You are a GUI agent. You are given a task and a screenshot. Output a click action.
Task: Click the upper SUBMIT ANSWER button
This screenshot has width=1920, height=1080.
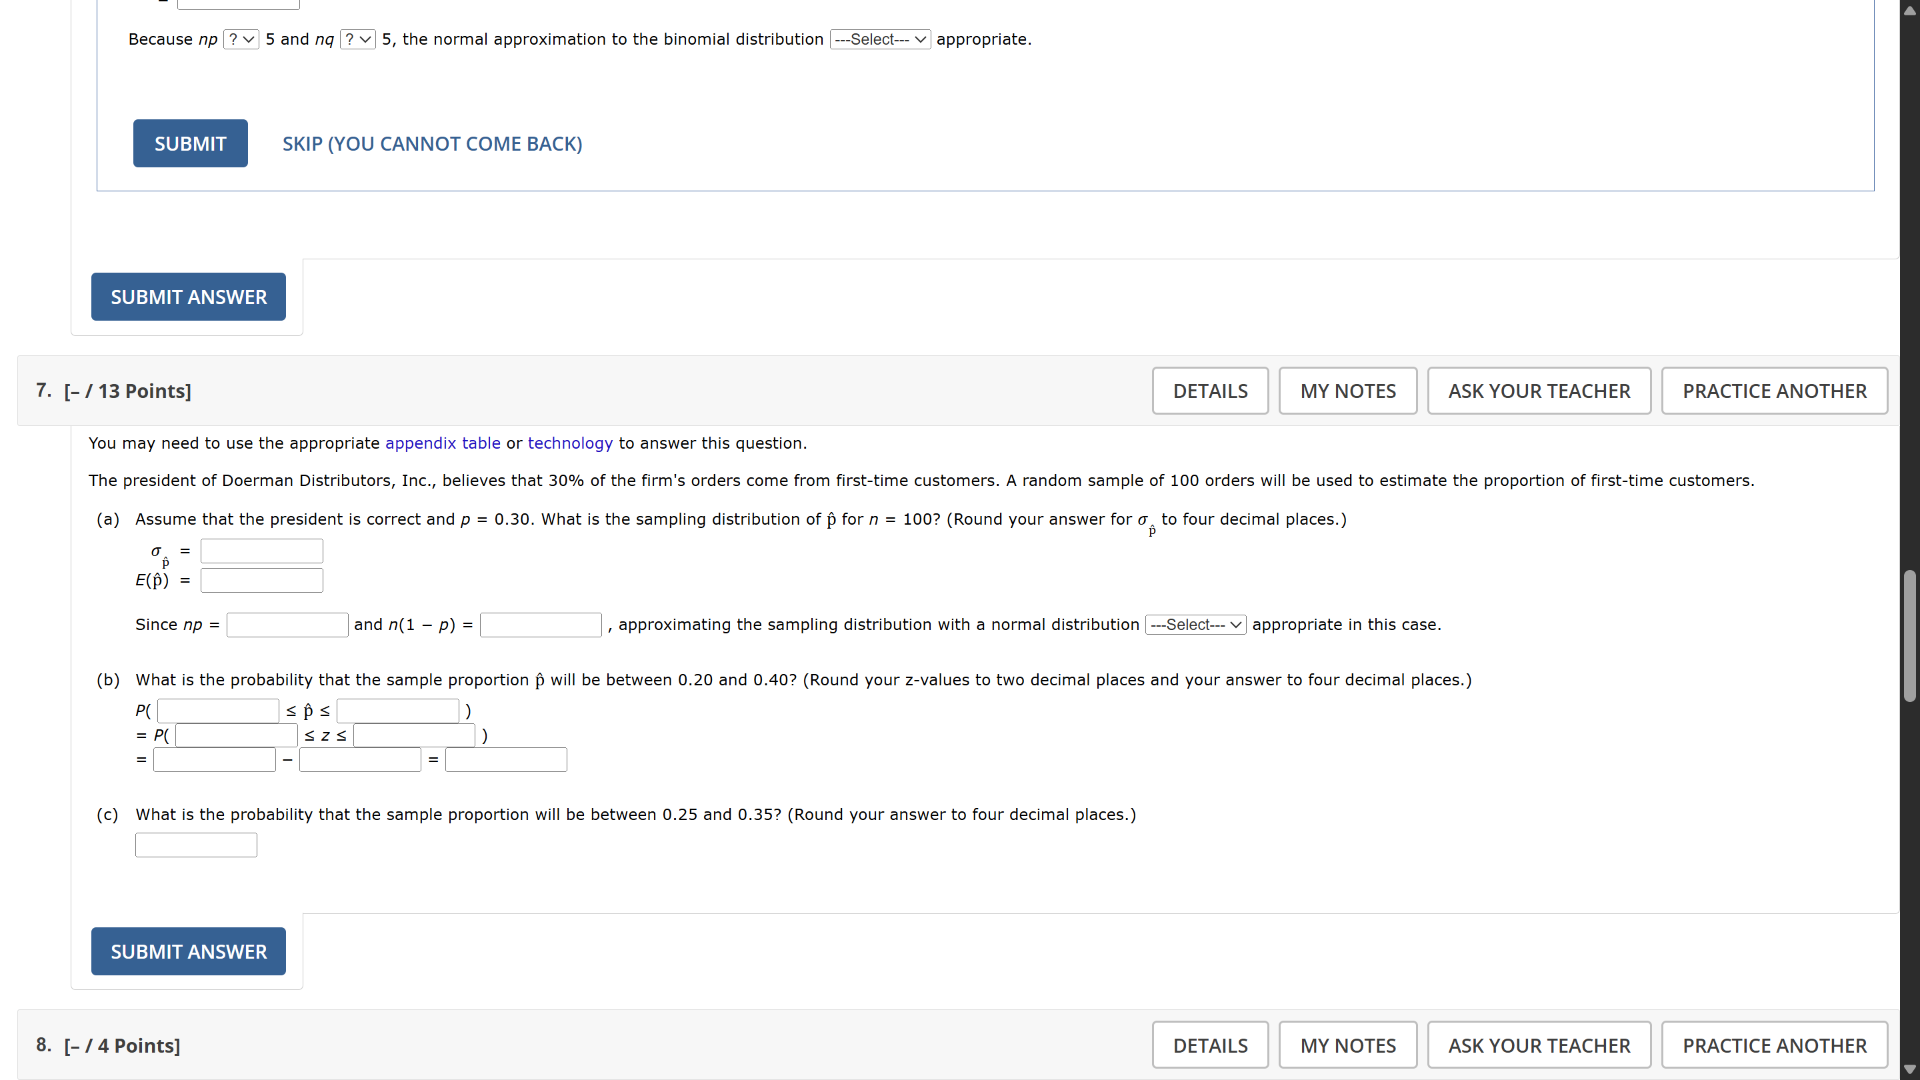(x=188, y=296)
